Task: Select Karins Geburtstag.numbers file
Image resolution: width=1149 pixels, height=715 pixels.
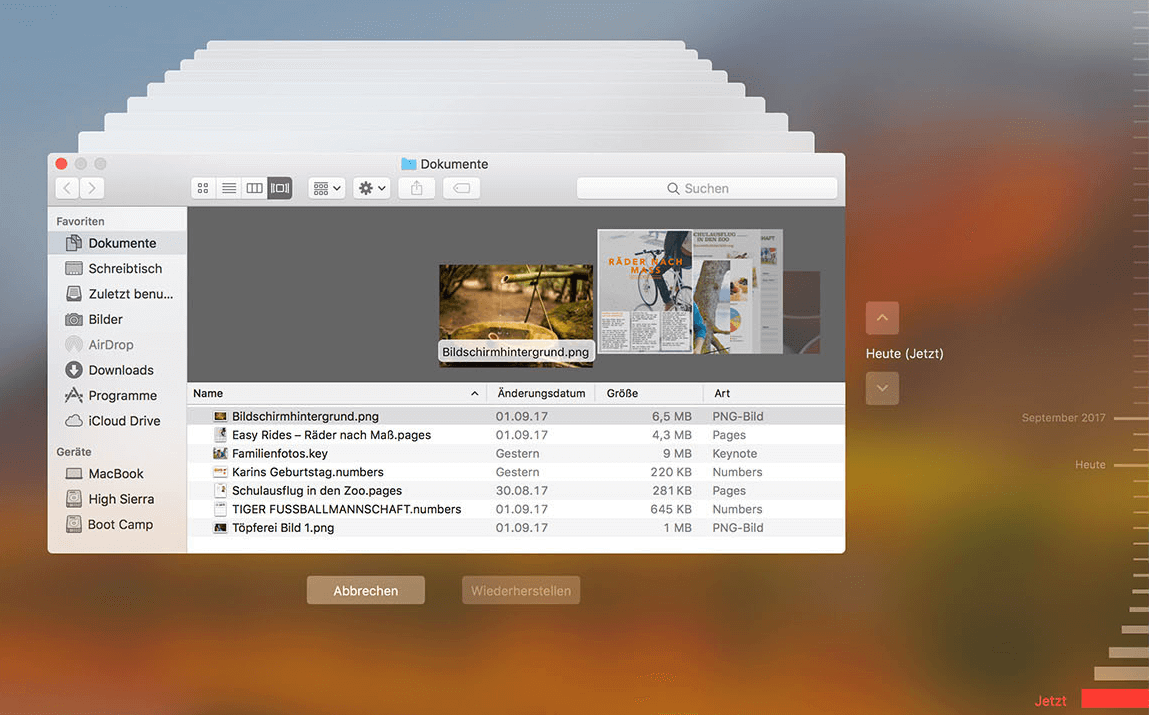Action: [x=516, y=472]
